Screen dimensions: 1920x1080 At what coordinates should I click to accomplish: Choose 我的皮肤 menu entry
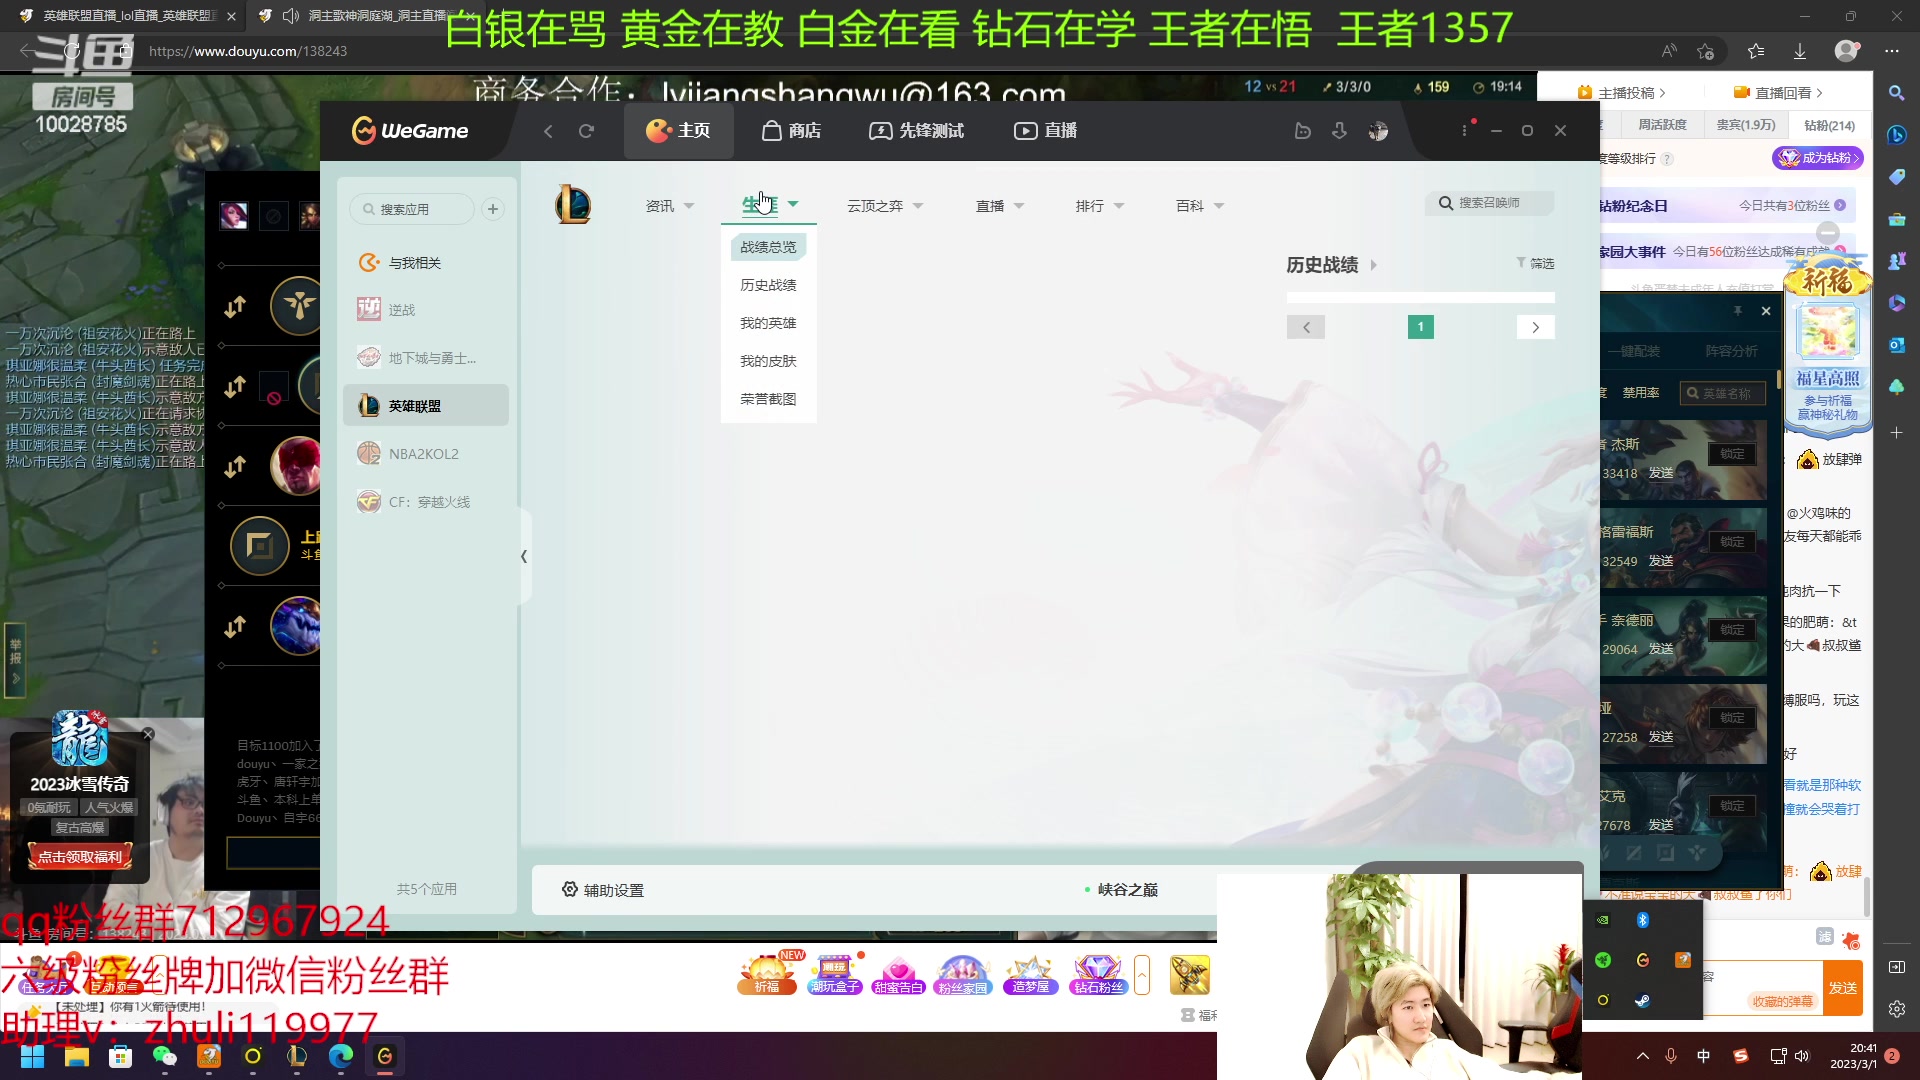768,361
